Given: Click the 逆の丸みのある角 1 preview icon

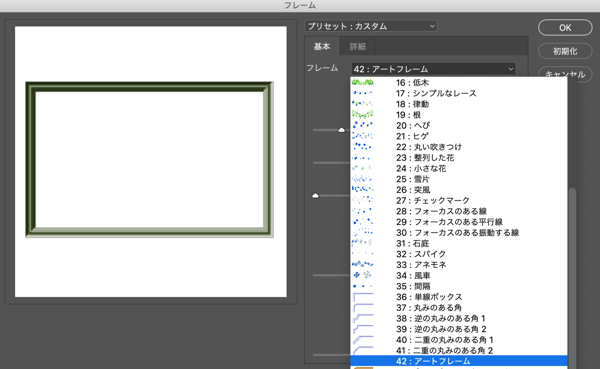Looking at the screenshot, I should (x=363, y=318).
